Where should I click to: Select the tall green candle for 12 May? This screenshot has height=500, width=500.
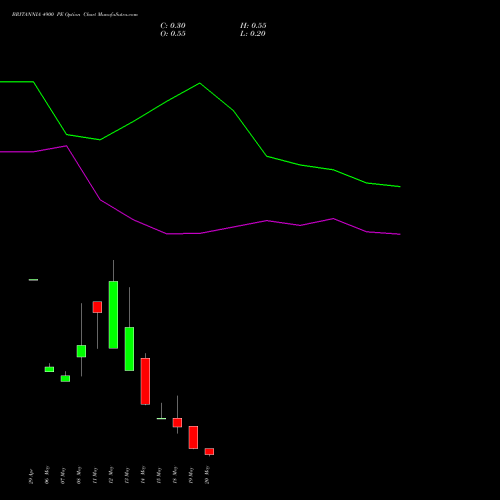pyautogui.click(x=113, y=315)
